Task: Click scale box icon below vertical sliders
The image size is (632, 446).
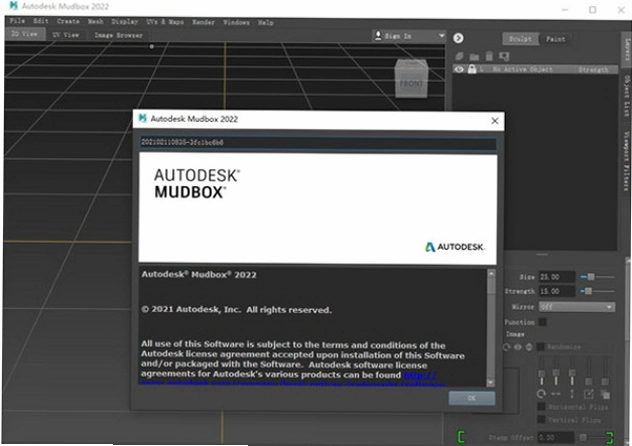Action: [x=589, y=394]
